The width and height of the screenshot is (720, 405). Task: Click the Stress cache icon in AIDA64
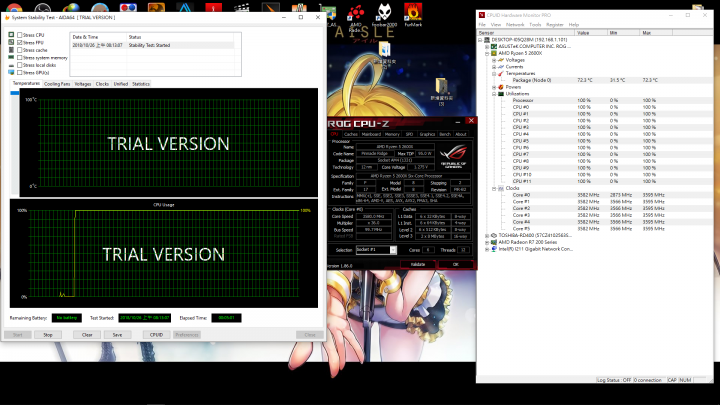click(x=11, y=50)
